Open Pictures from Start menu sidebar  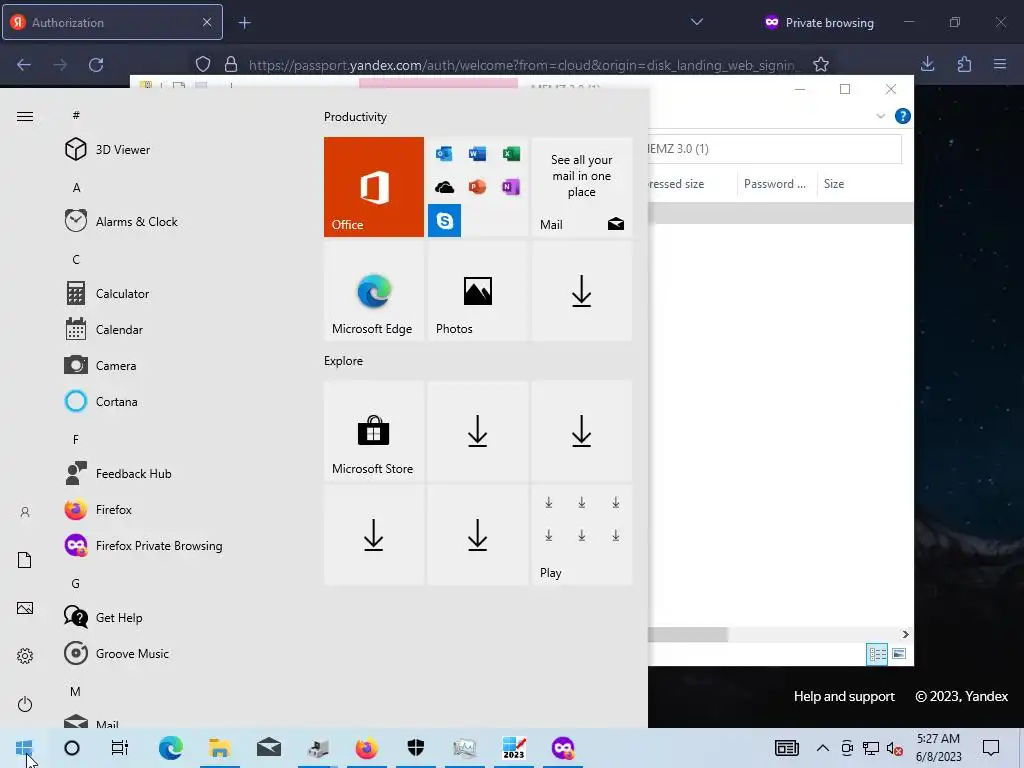[x=25, y=608]
